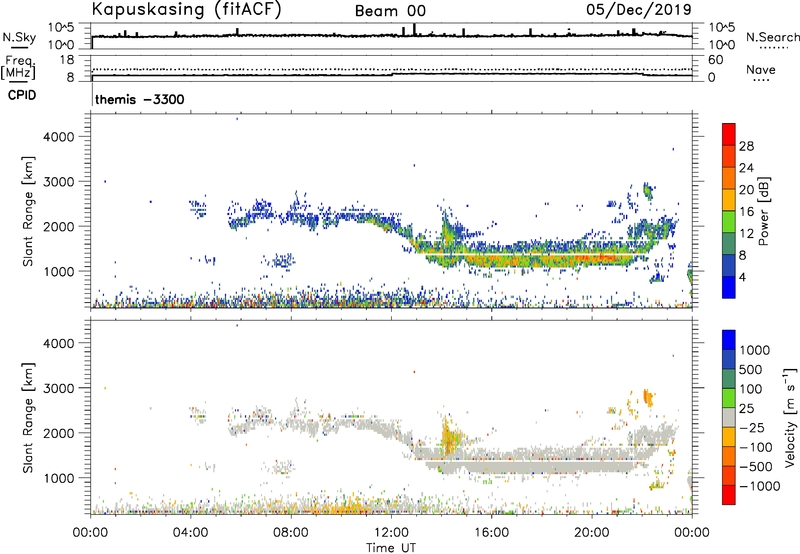Click the 'Nave' legend label
Screen dimensions: 800x554
pyautogui.click(x=760, y=70)
